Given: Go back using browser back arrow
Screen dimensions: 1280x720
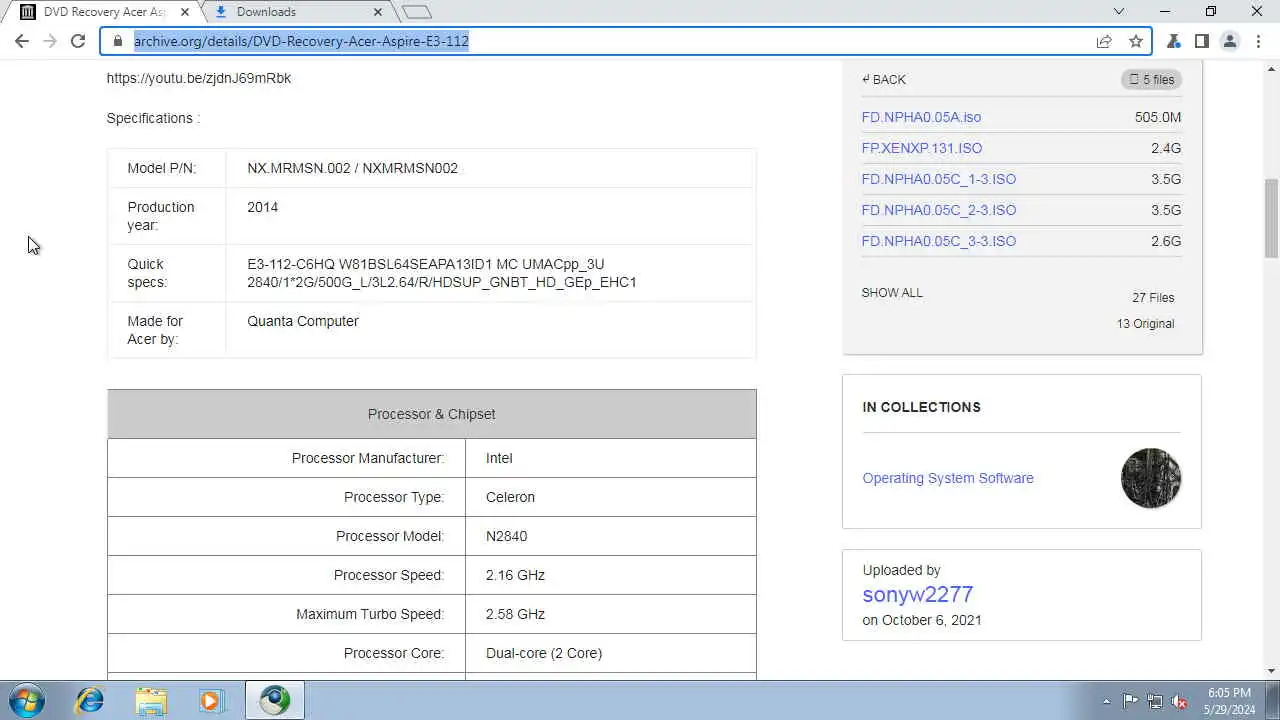Looking at the screenshot, I should (22, 41).
